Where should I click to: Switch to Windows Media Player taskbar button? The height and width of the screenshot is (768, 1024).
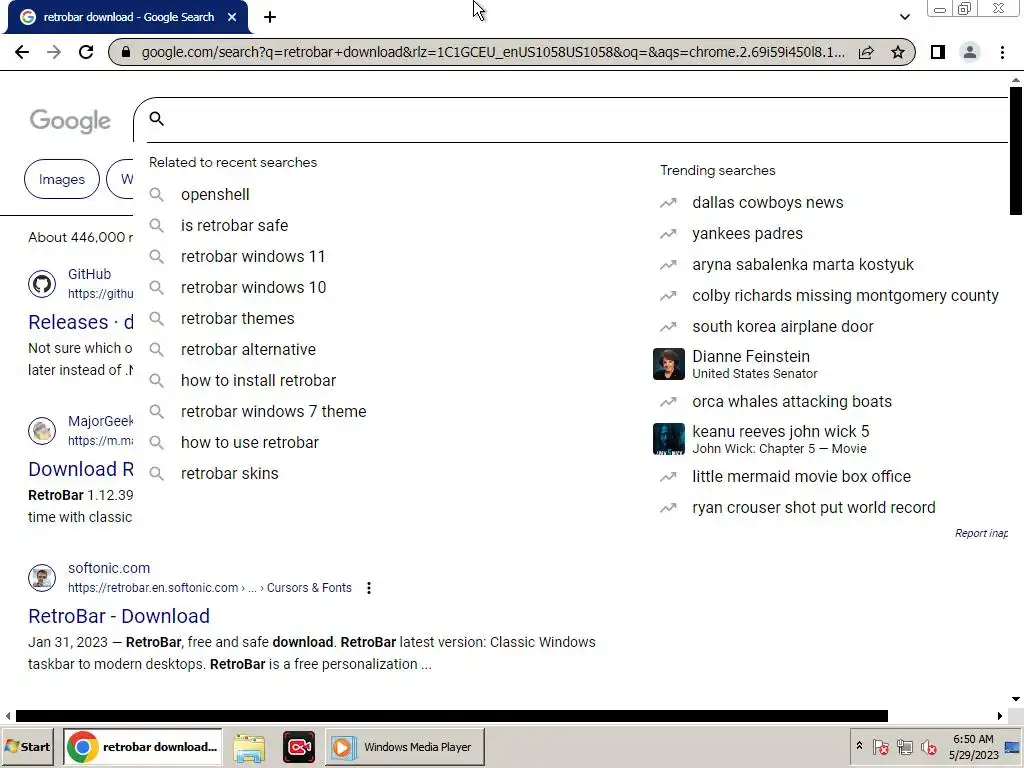coord(405,746)
